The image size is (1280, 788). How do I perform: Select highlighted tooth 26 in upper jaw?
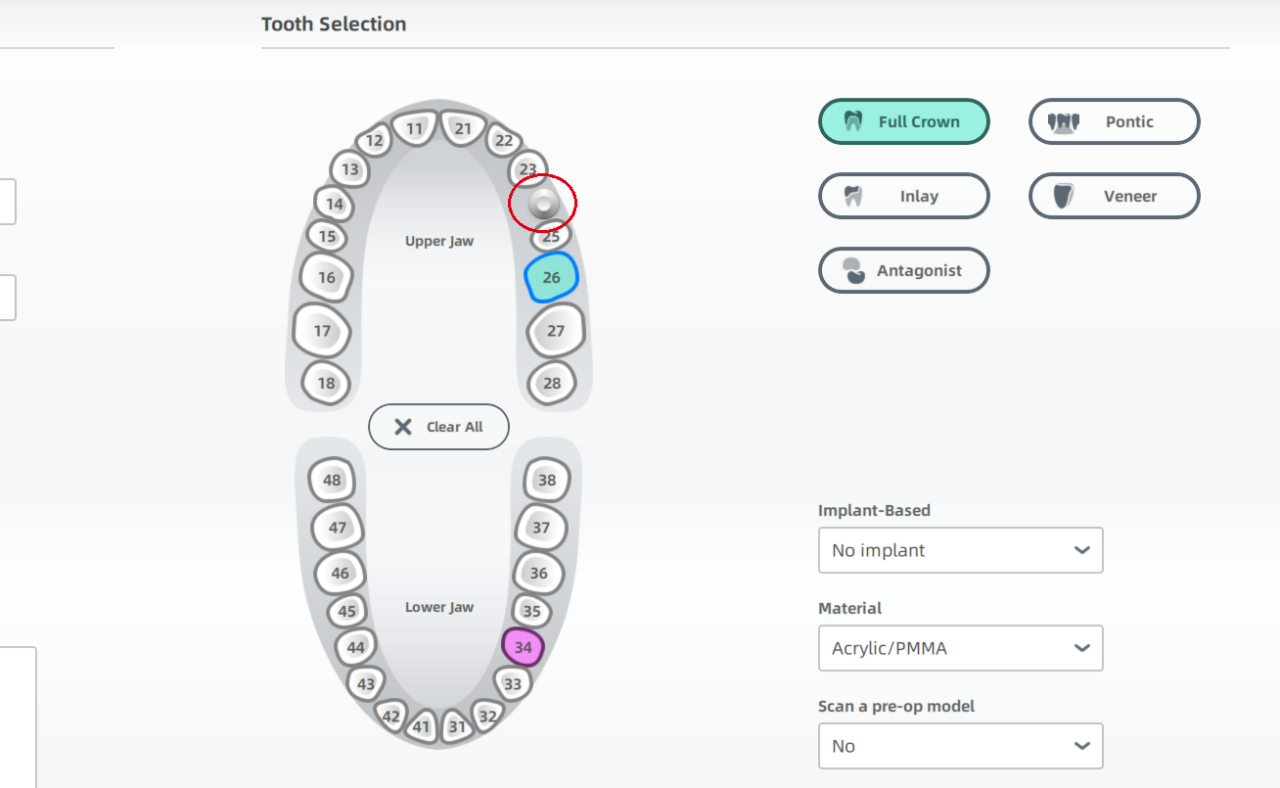[551, 277]
